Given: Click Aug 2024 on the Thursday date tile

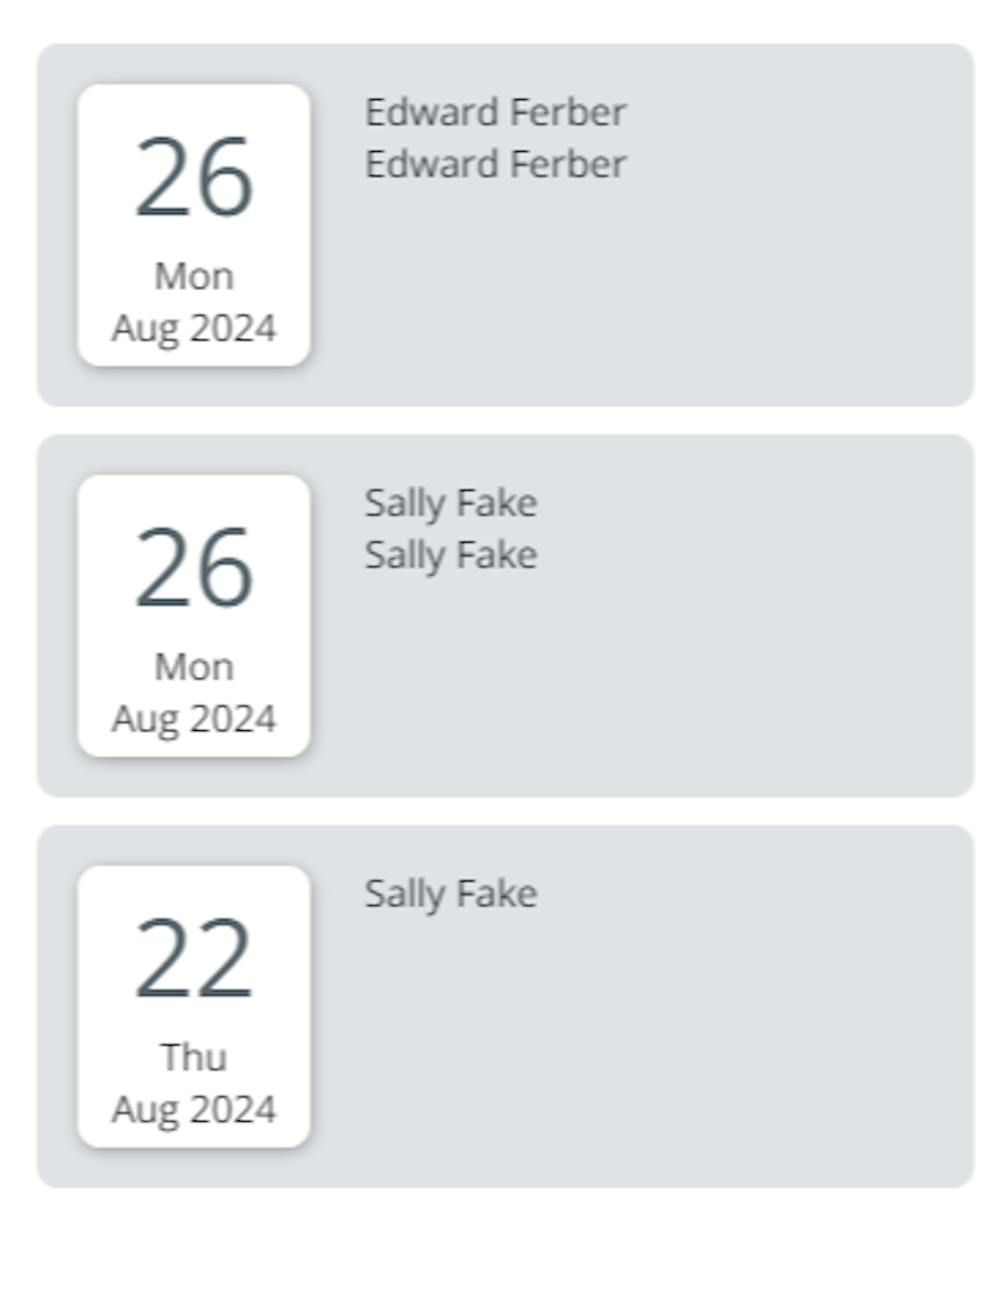Looking at the screenshot, I should click(x=194, y=1110).
